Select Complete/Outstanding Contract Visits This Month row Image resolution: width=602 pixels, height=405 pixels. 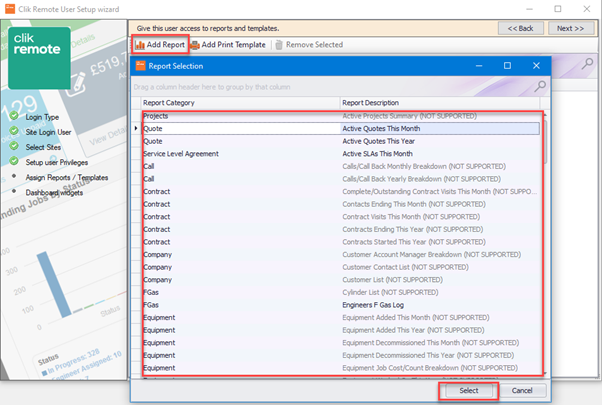click(341, 192)
